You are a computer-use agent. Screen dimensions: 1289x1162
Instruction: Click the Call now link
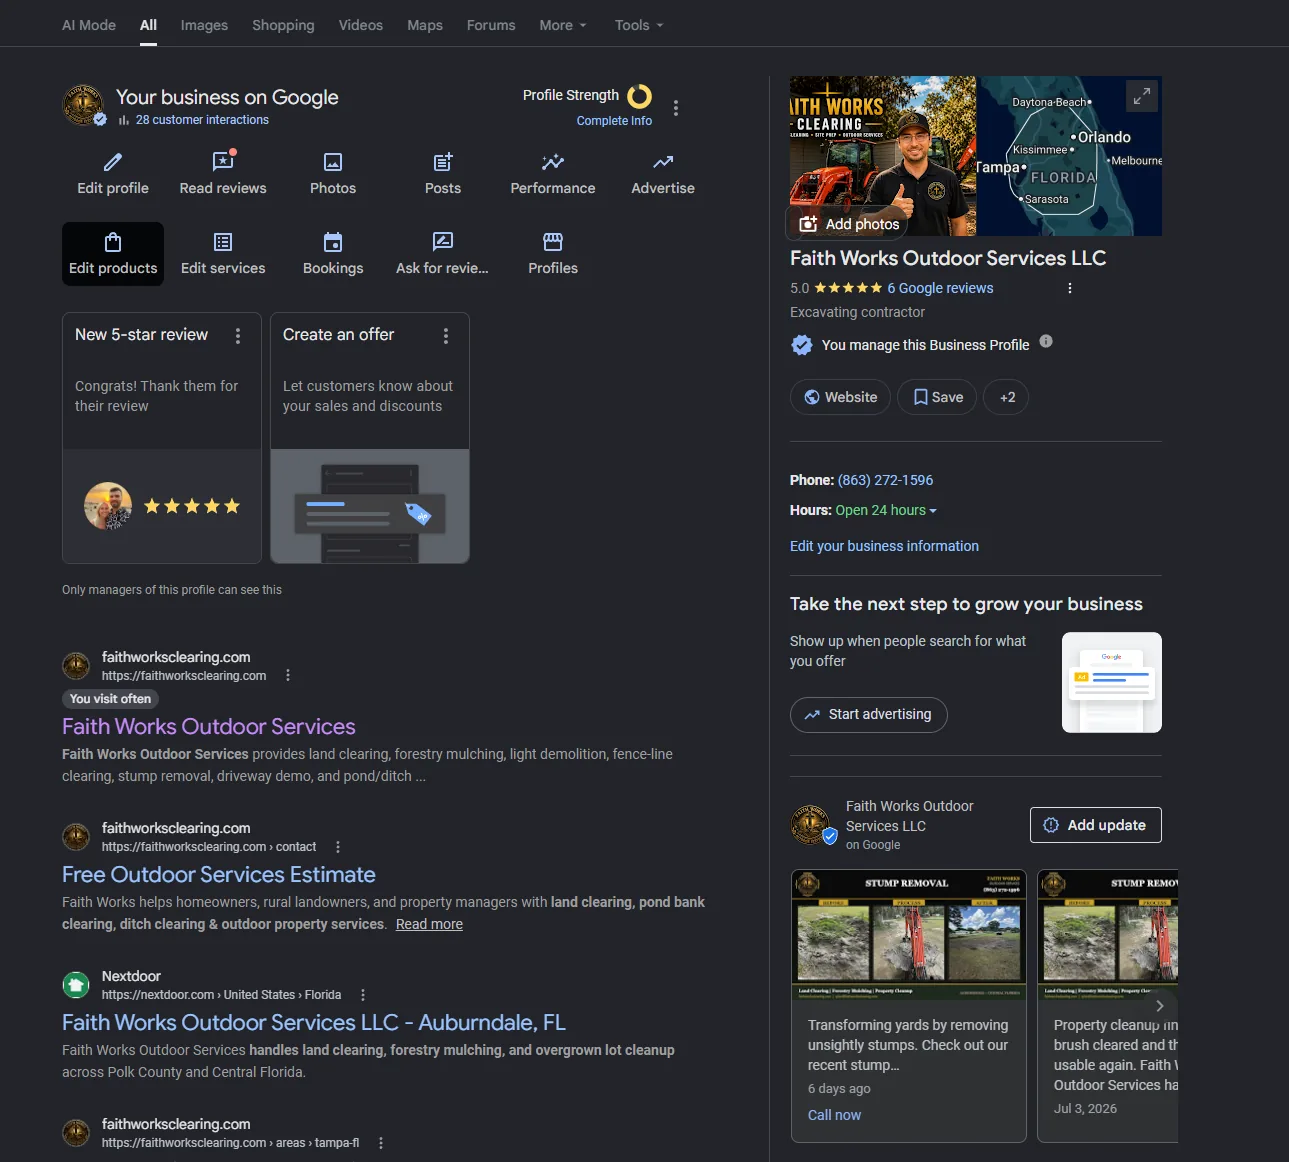[x=834, y=1115]
